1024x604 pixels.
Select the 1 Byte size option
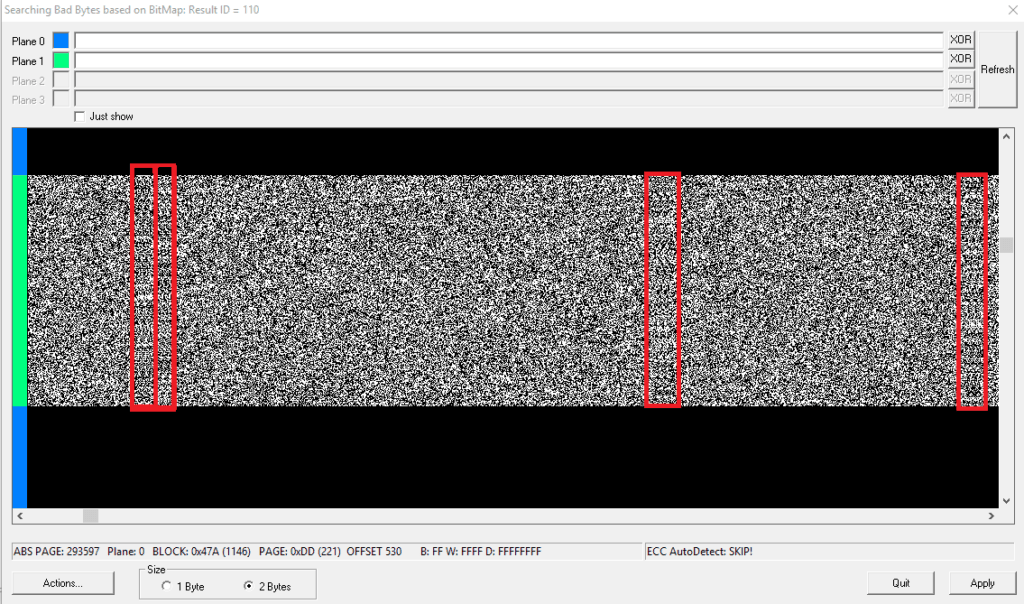click(x=167, y=586)
